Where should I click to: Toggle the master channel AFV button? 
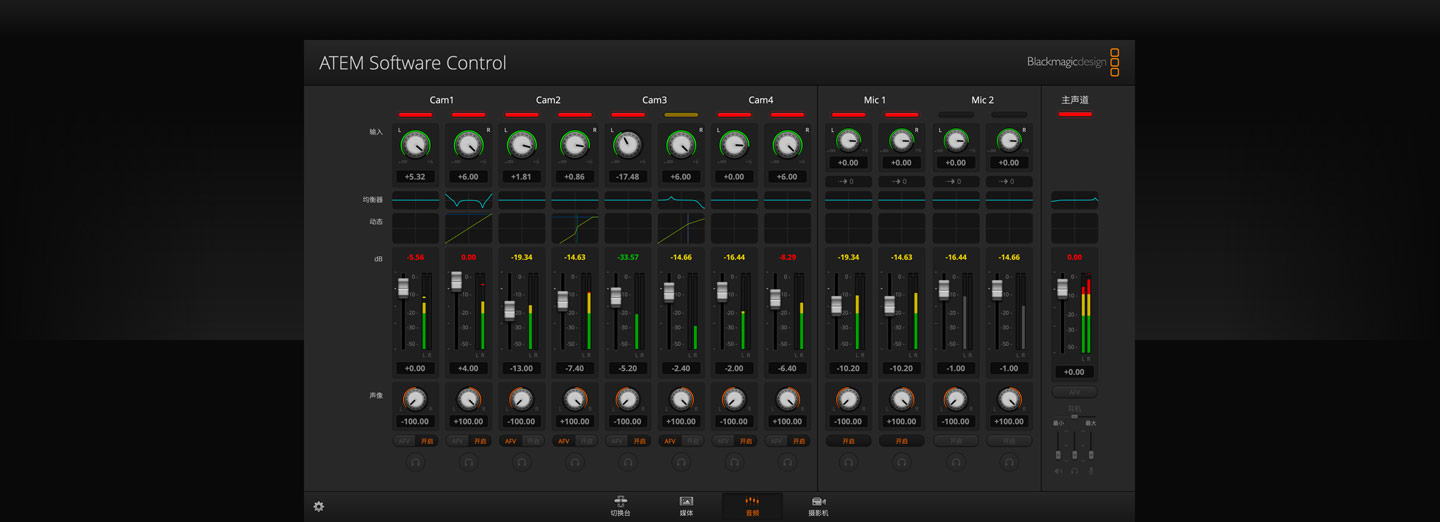pos(1074,392)
